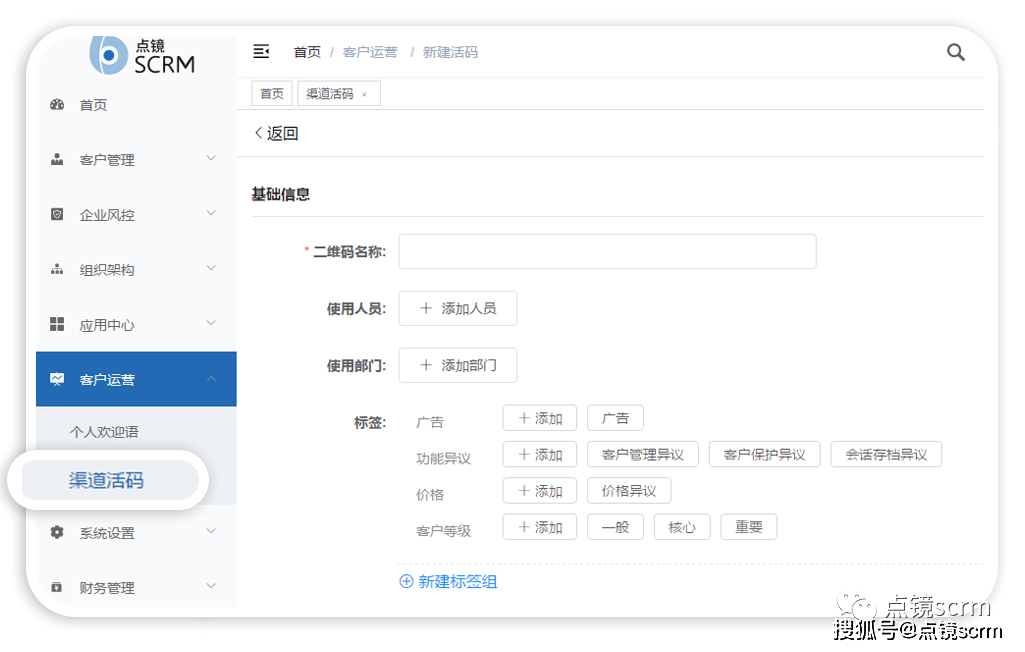Image resolution: width=1025 pixels, height=652 pixels.
Task: Close the 渠道活码 tab
Action: coord(365,94)
